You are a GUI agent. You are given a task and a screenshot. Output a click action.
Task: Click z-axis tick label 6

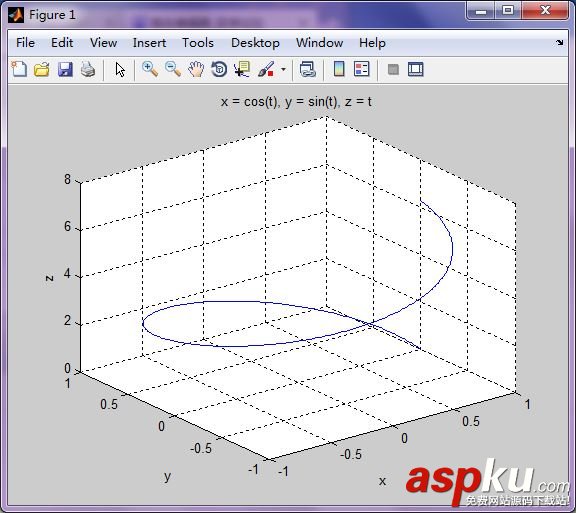(x=67, y=226)
